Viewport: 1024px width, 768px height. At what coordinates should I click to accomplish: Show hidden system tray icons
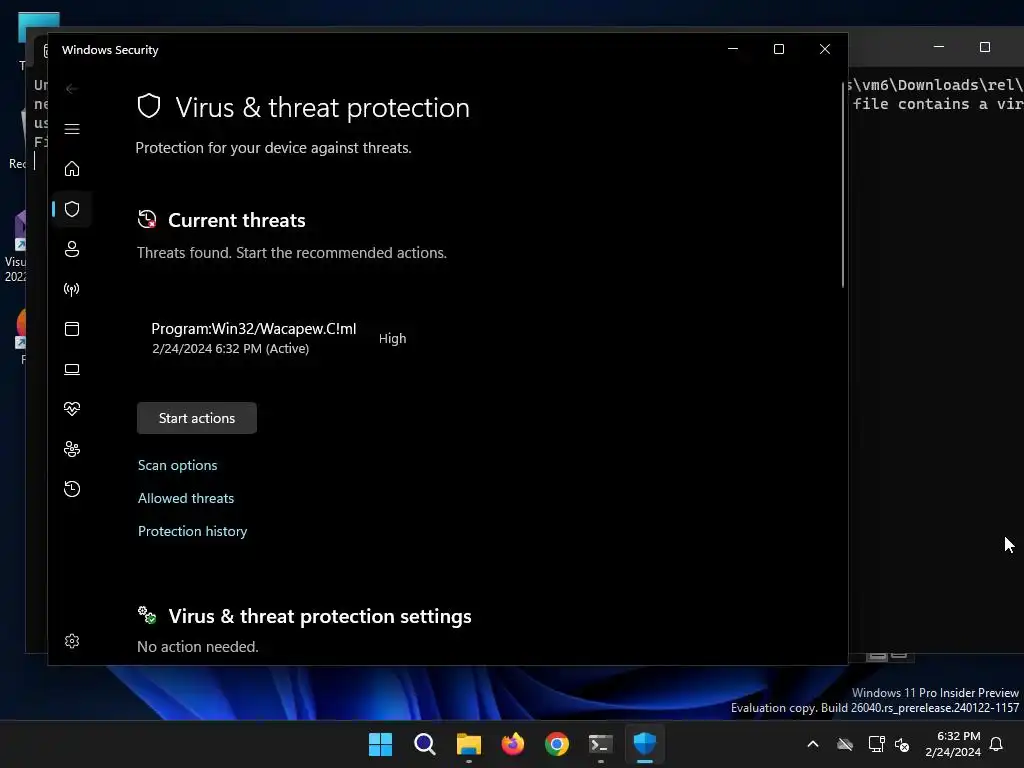pos(813,744)
